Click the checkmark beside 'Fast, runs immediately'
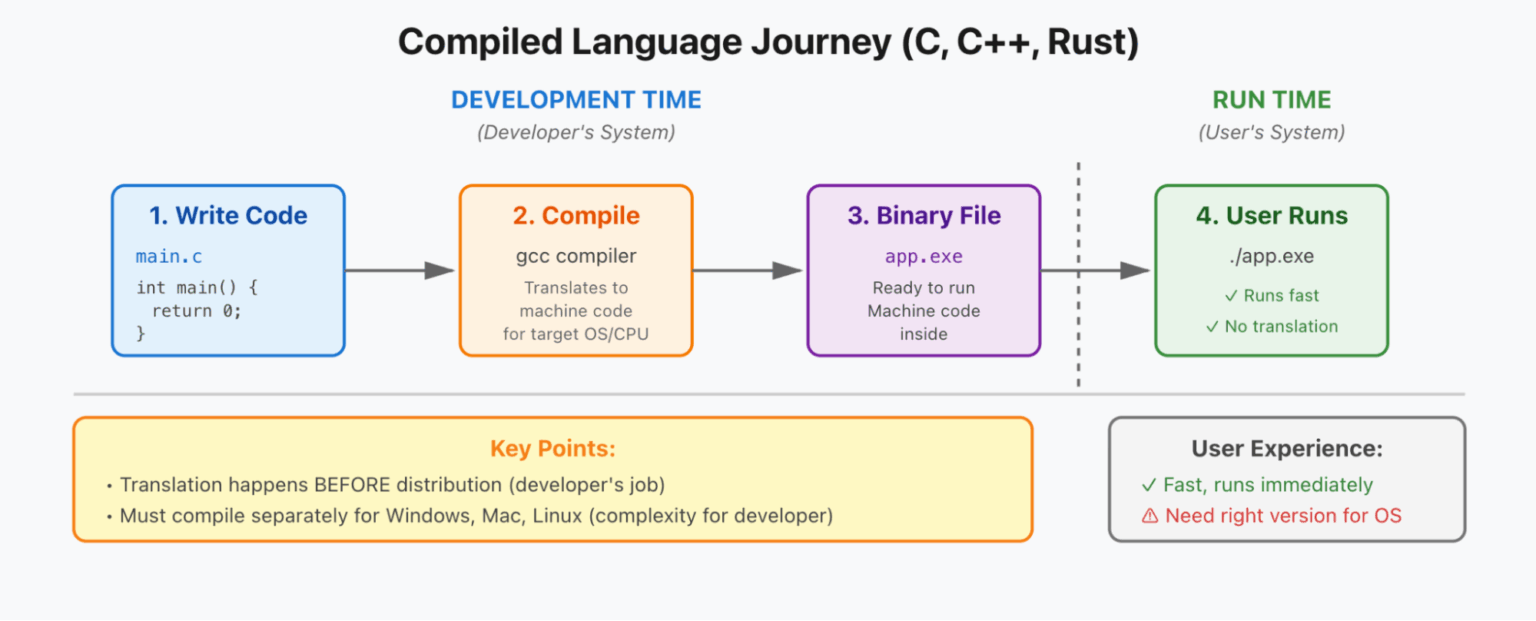 tap(1149, 485)
